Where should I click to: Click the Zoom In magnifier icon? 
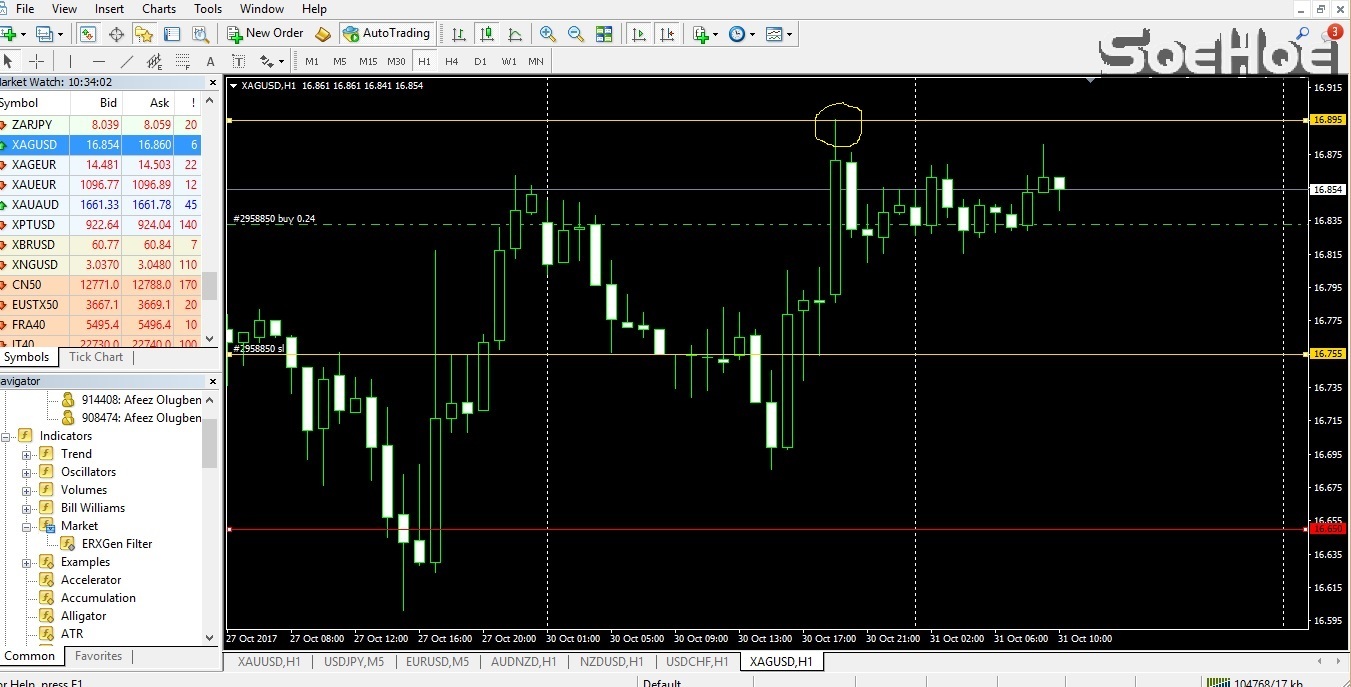(547, 34)
